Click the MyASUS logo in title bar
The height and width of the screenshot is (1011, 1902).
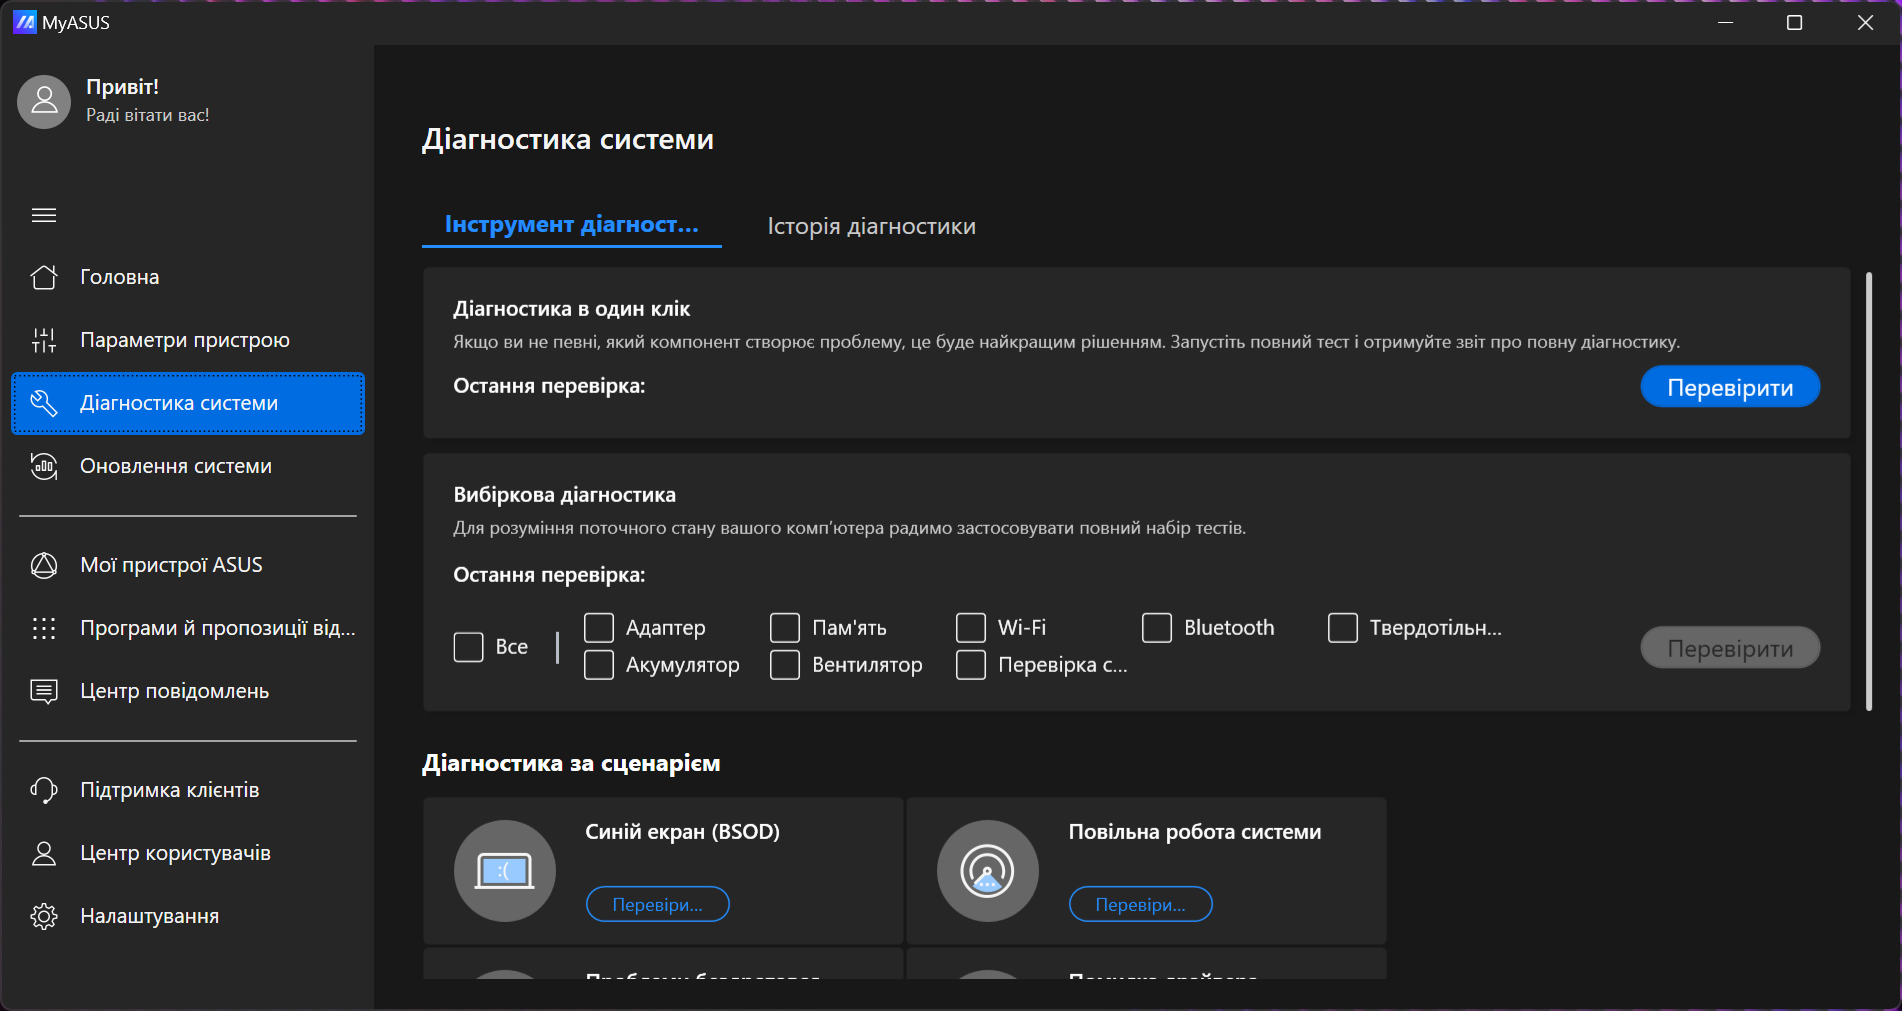[x=24, y=22]
